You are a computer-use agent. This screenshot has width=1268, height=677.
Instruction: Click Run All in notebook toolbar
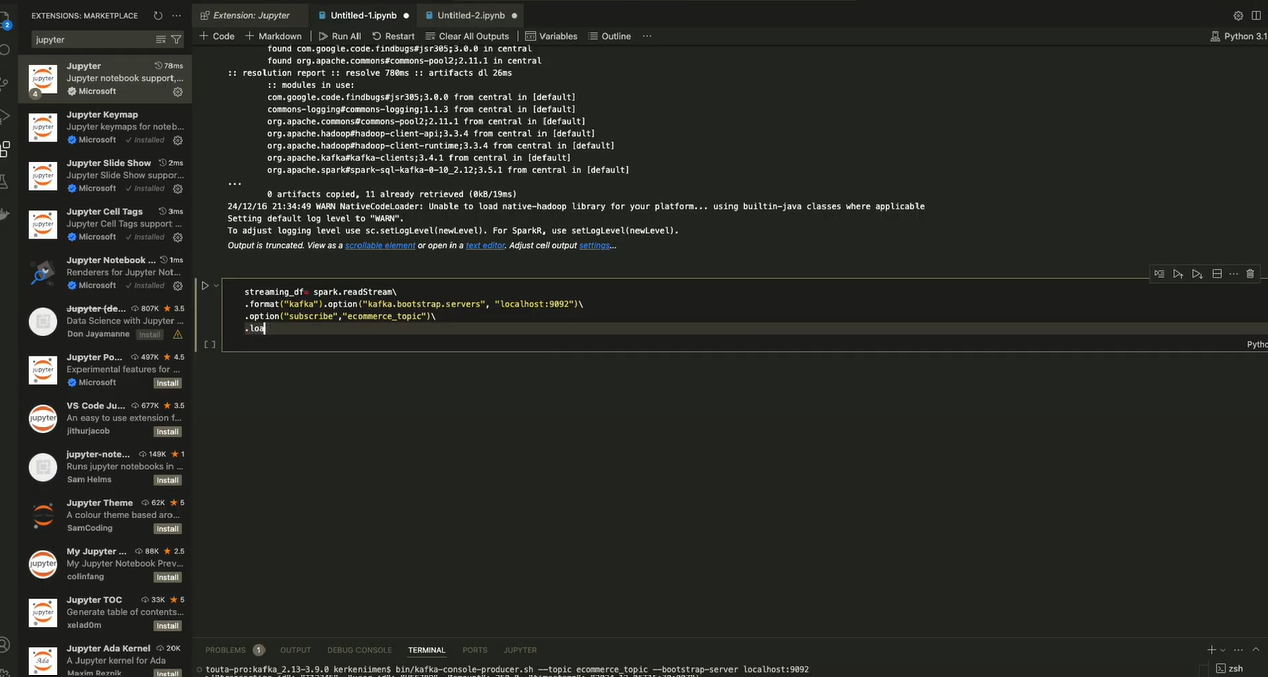click(340, 36)
